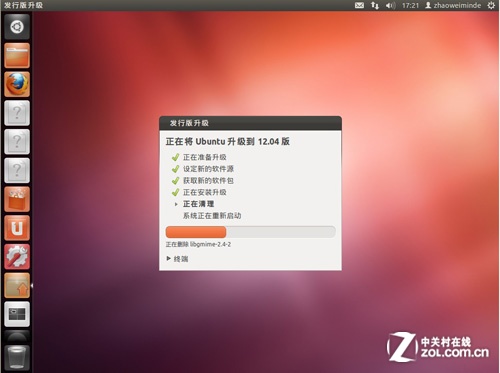Click the 发行版升级 title in top panel
This screenshot has height=373, width=500.
click(23, 5)
